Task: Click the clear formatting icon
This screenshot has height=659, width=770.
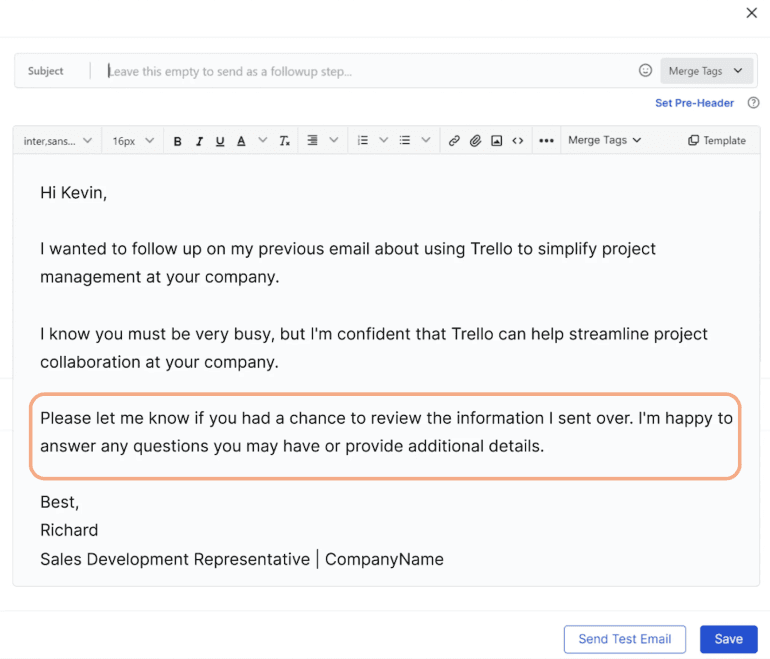Action: coord(285,141)
